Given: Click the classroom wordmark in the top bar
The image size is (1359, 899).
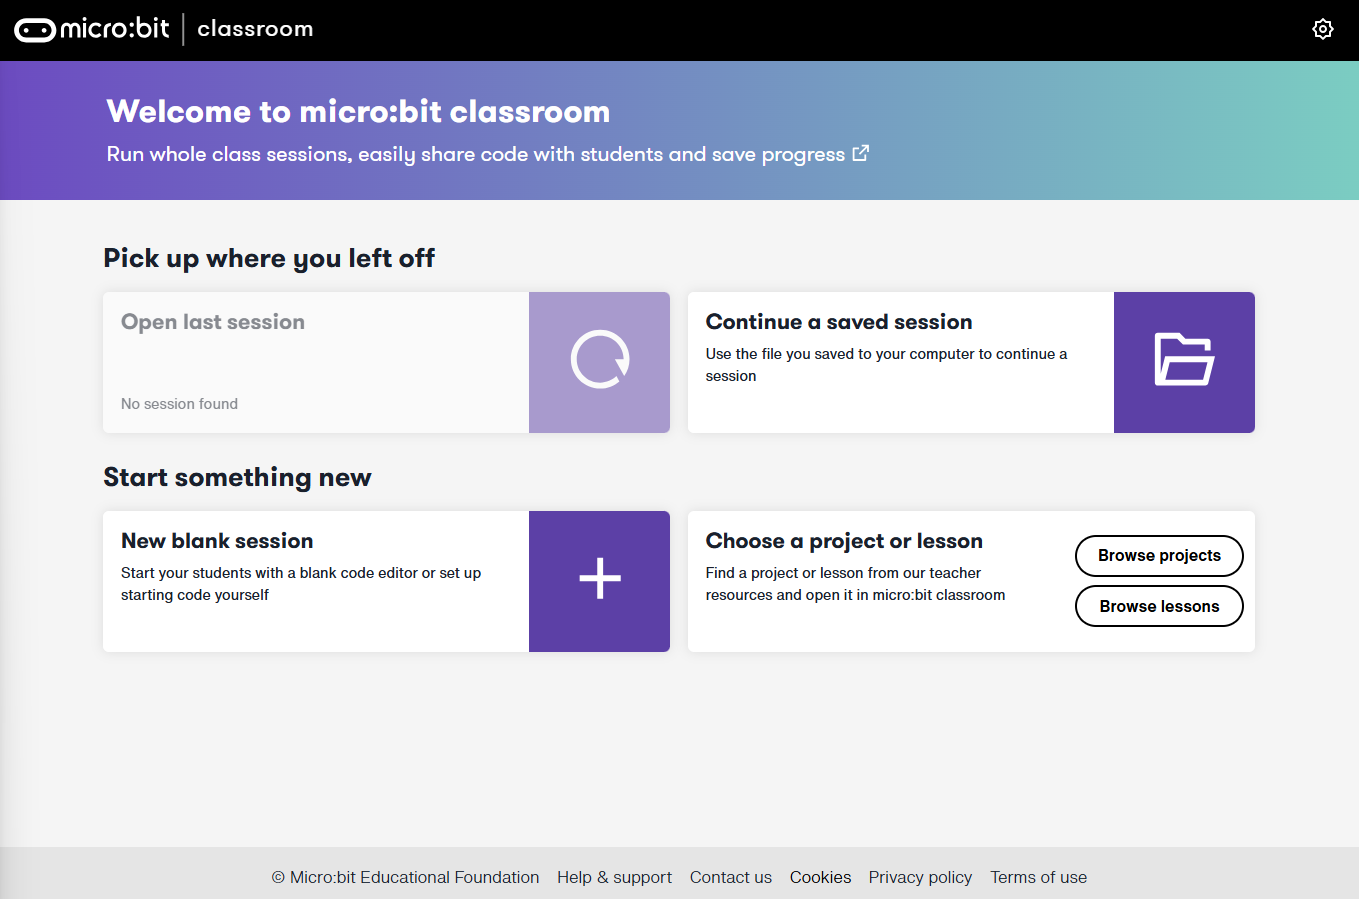Looking at the screenshot, I should click(255, 30).
